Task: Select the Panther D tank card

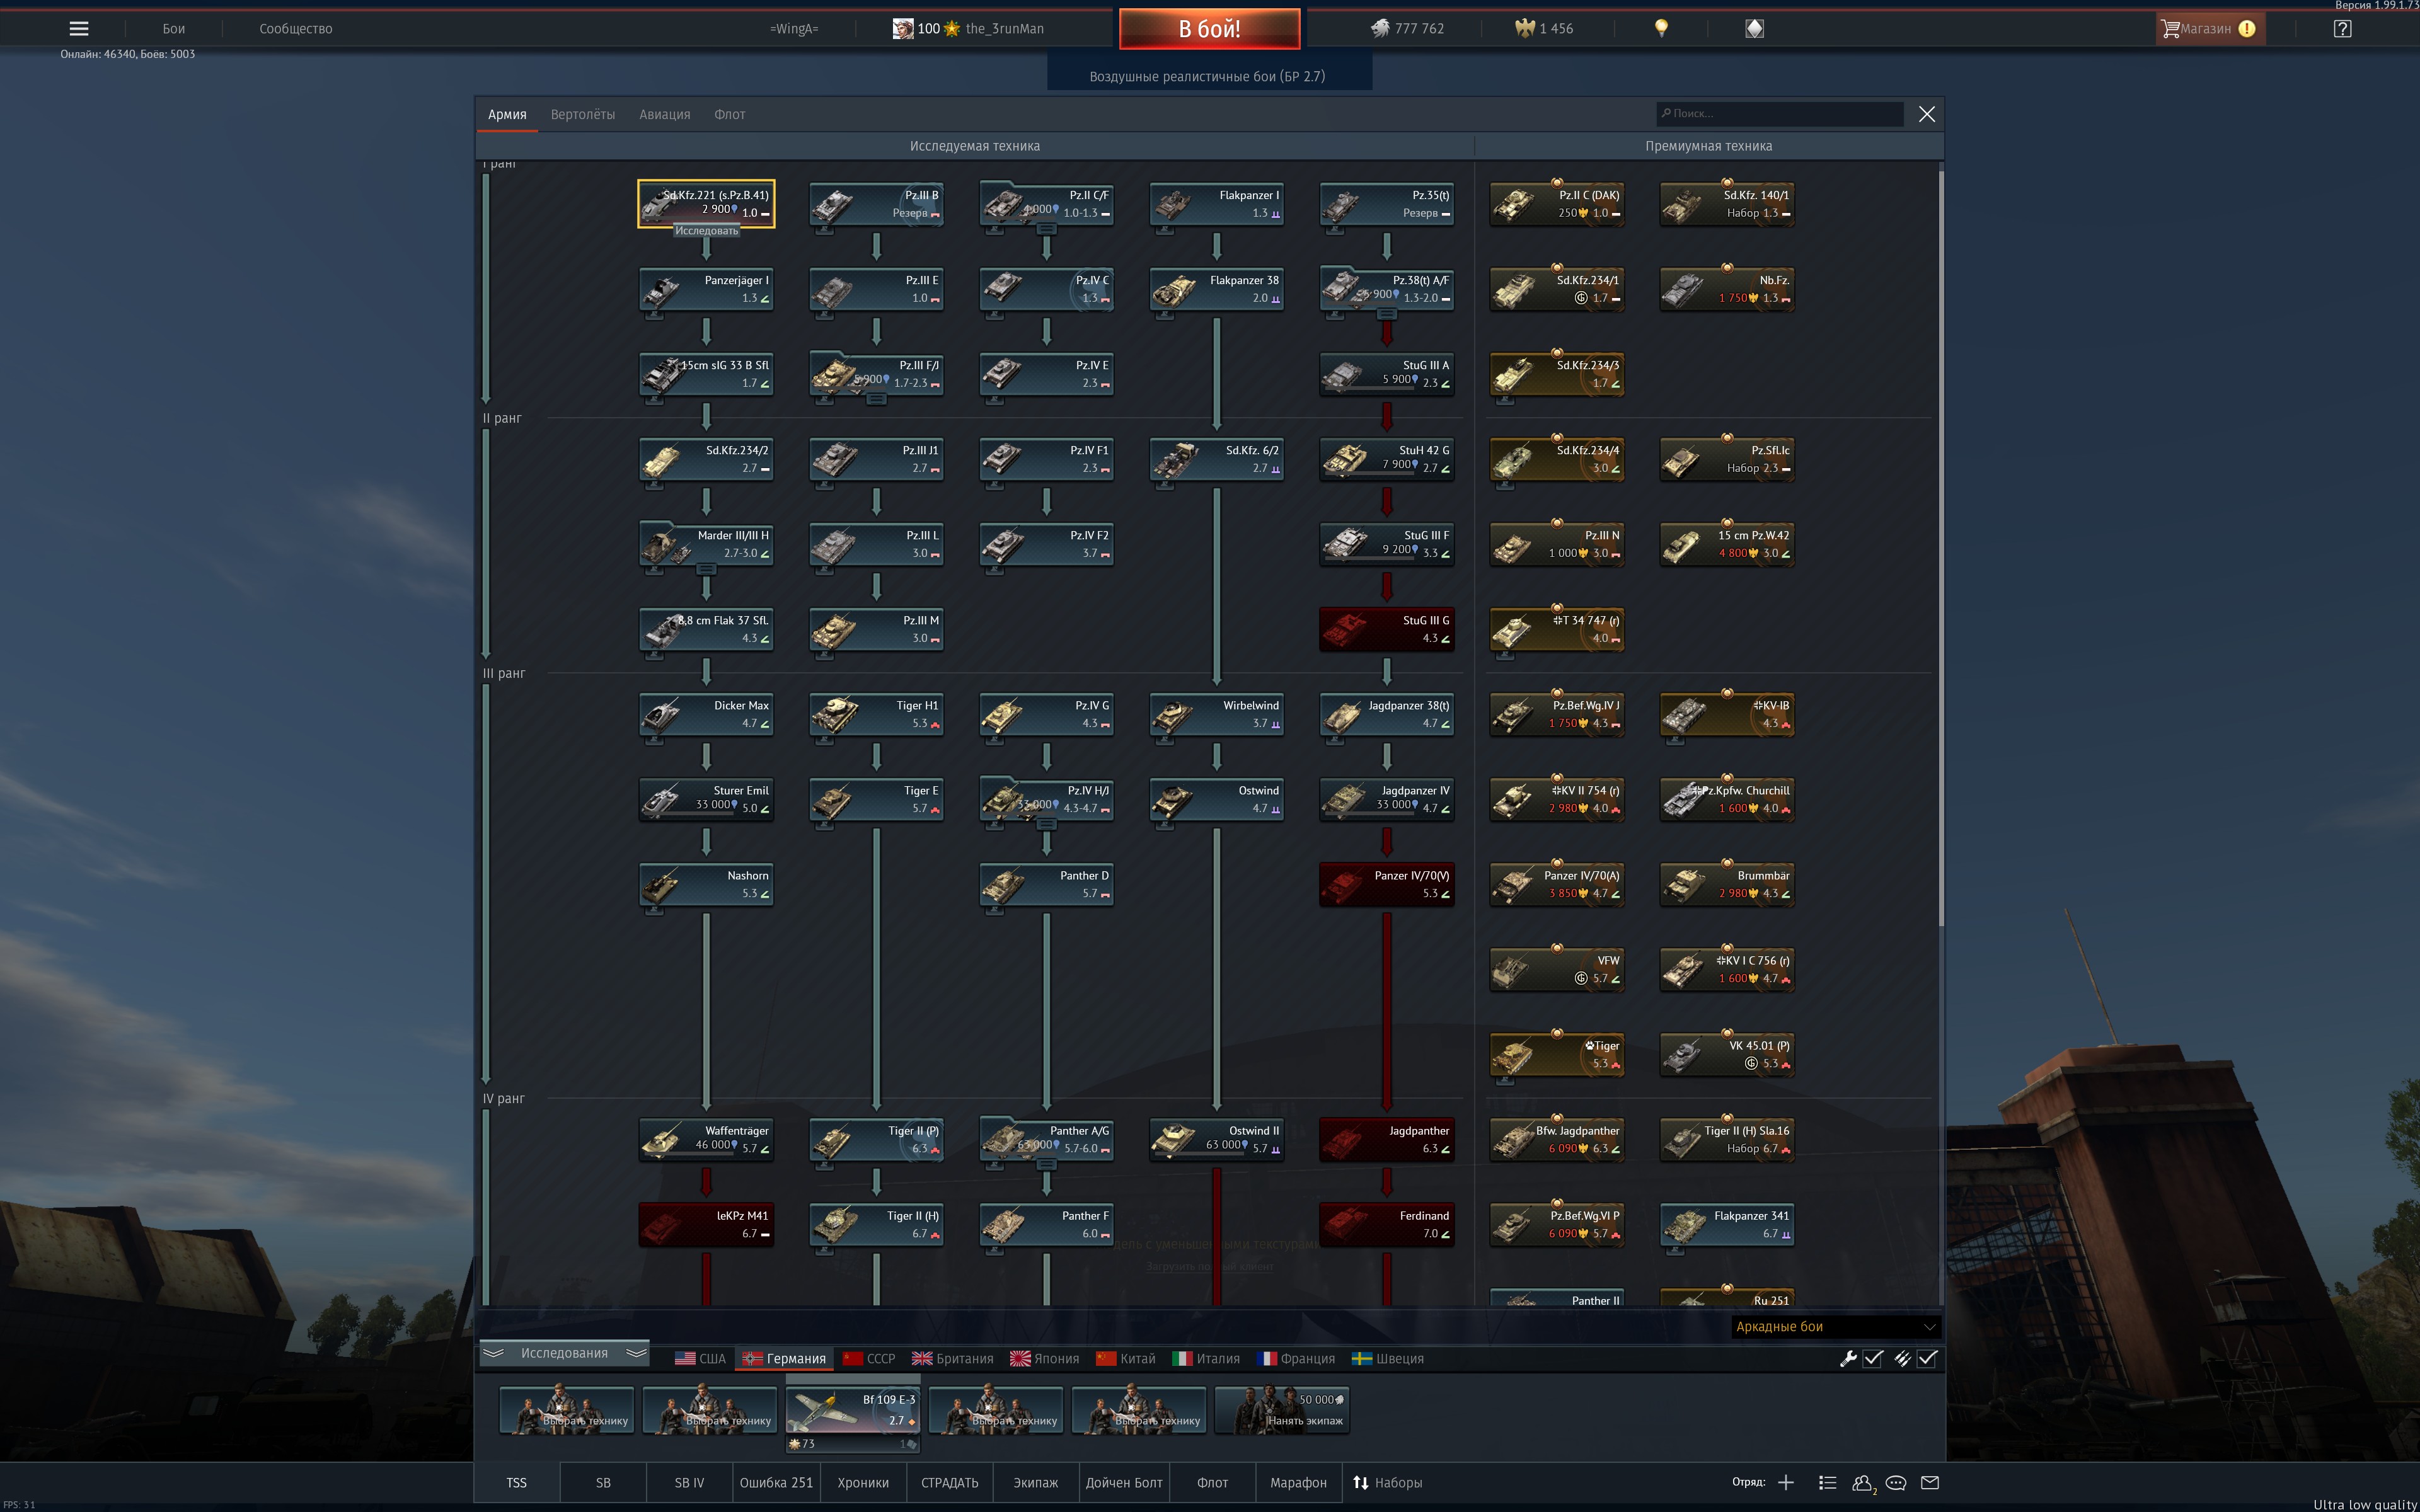Action: pos(1046,884)
